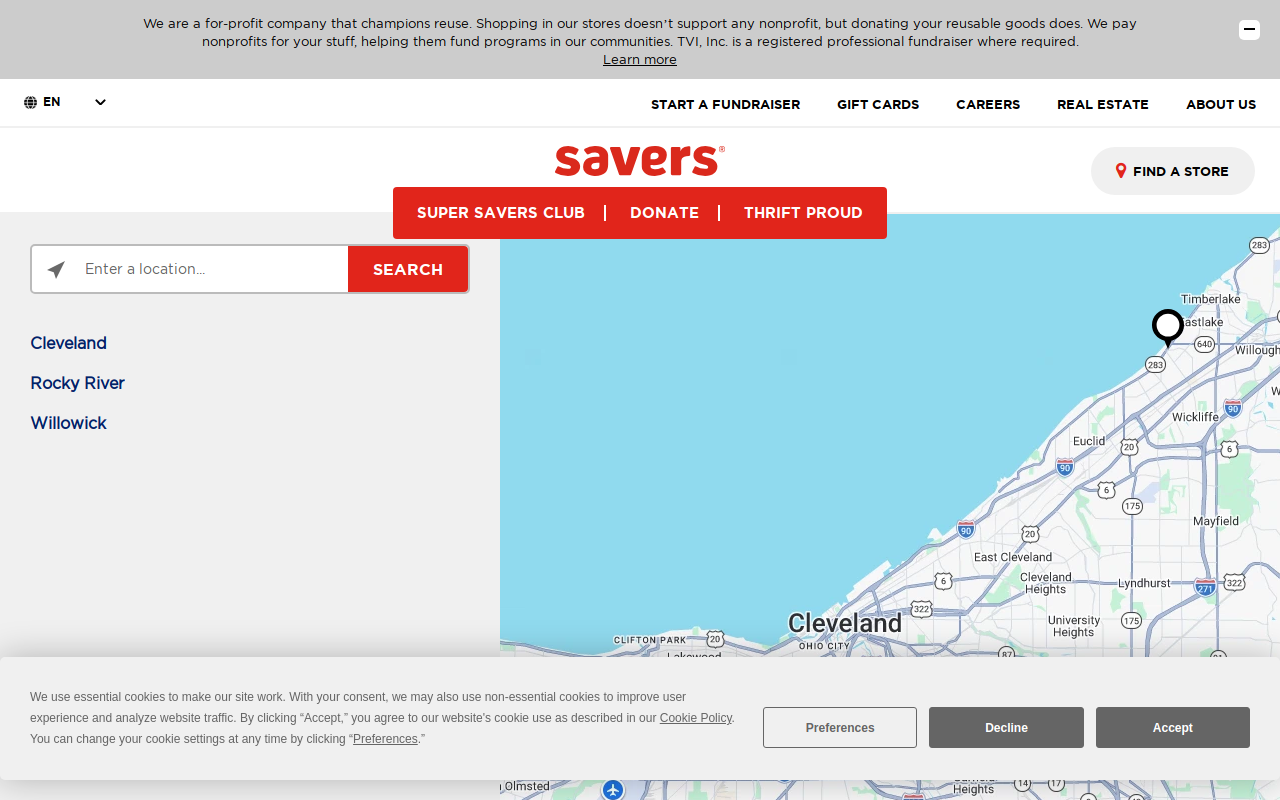Collapse the top notice banner with the minus icon
Screen dimensions: 1280x800
(1249, 30)
